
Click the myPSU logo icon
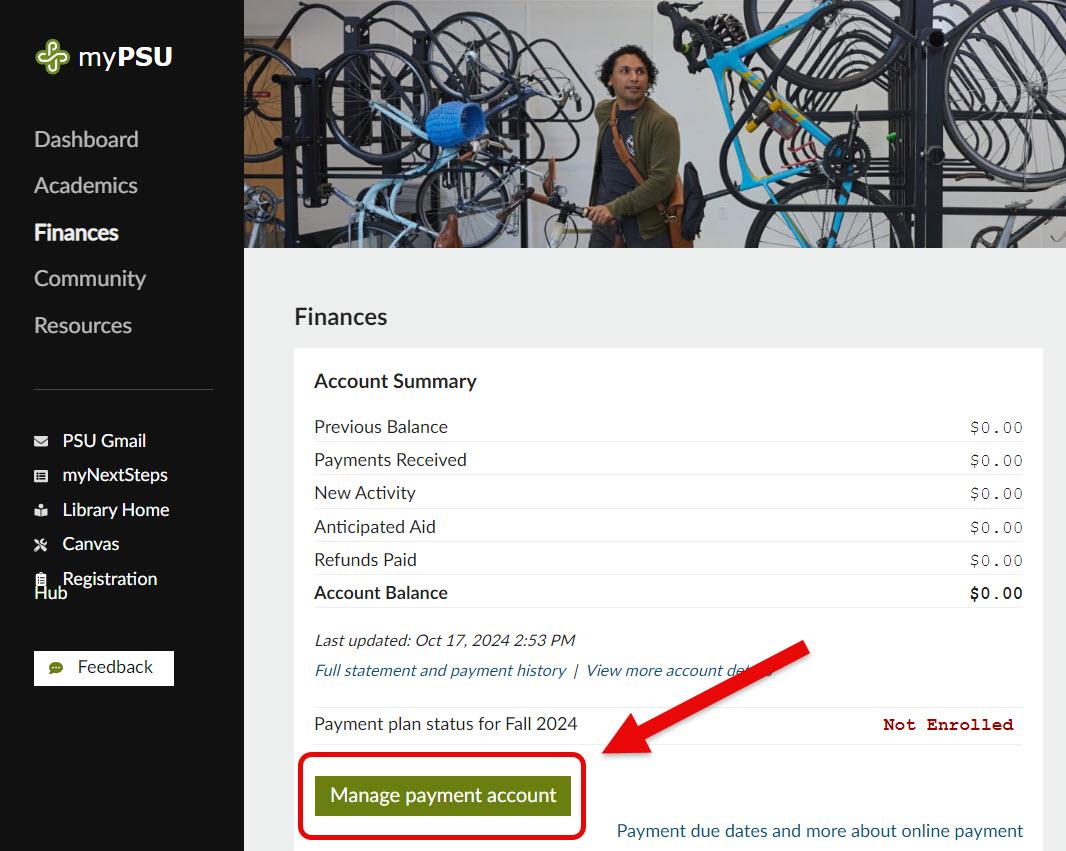point(52,56)
